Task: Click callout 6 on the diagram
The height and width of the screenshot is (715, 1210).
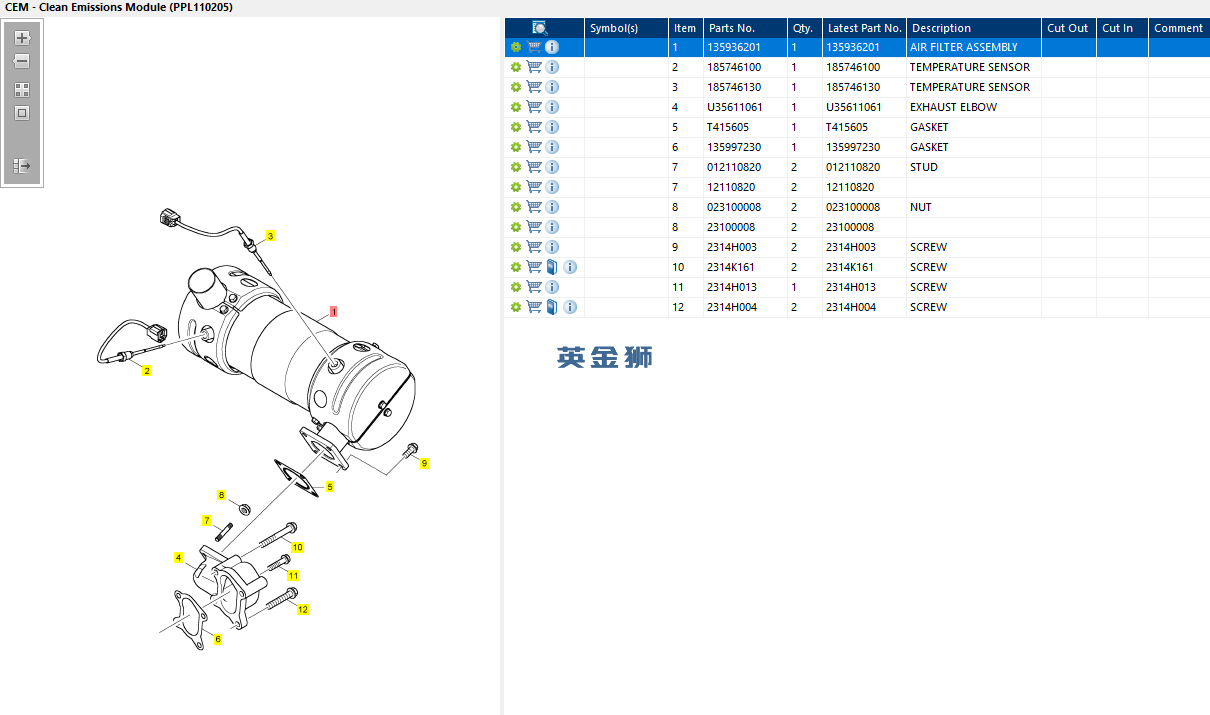Action: click(218, 639)
